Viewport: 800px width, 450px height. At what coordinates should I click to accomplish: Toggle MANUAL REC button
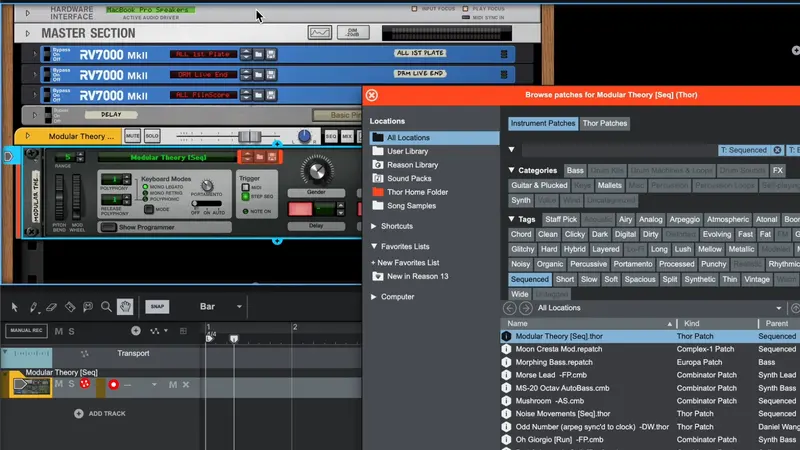[26, 331]
